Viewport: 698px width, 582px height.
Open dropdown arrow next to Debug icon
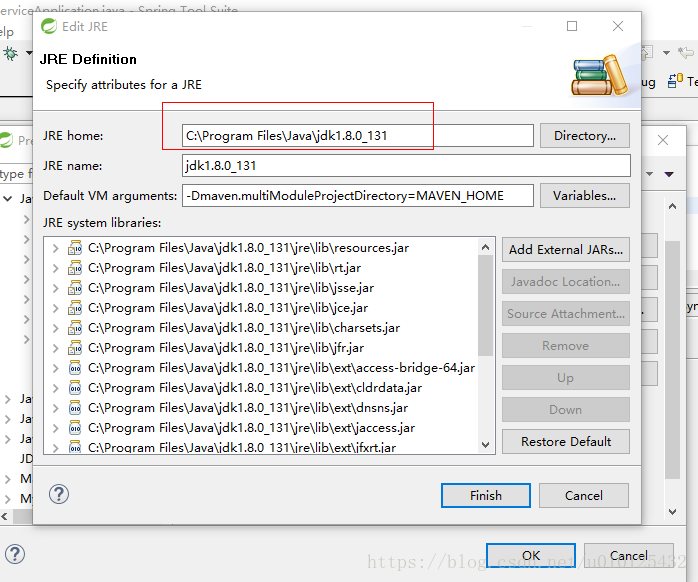click(x=29, y=53)
